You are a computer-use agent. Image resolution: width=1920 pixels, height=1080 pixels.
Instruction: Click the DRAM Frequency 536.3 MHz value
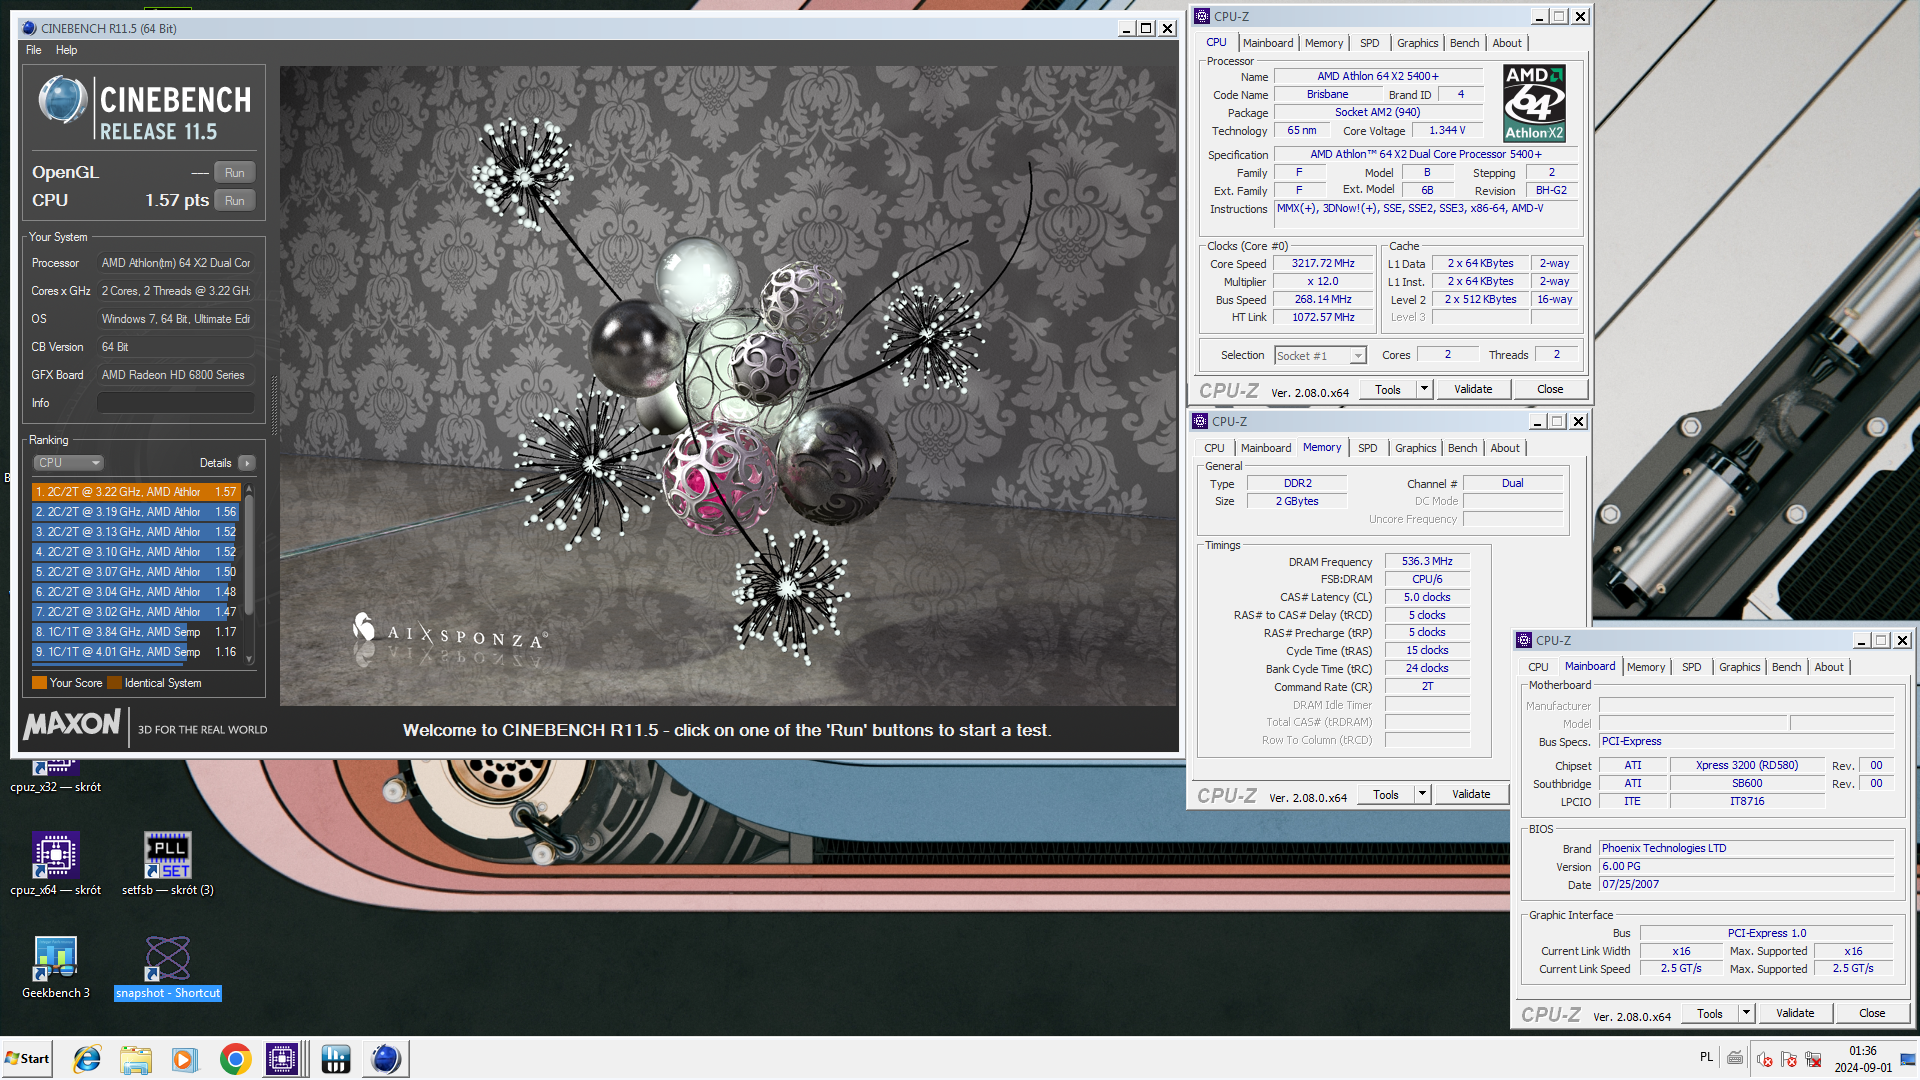coord(1427,562)
